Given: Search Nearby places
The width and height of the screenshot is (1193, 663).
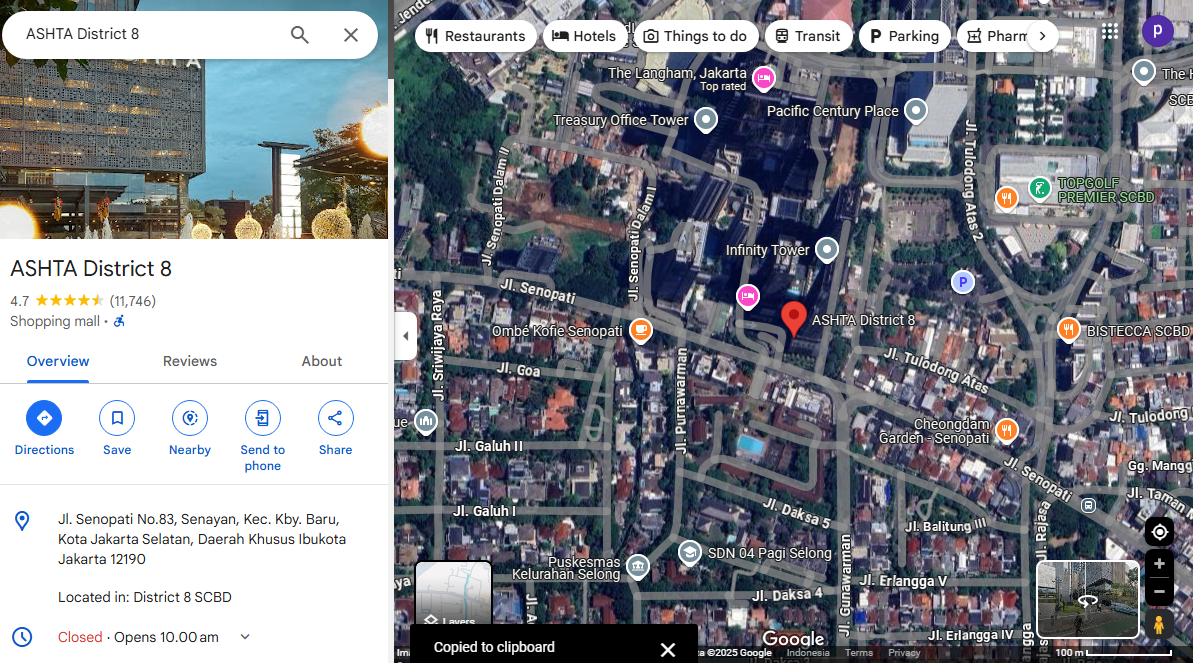Looking at the screenshot, I should (x=190, y=429).
